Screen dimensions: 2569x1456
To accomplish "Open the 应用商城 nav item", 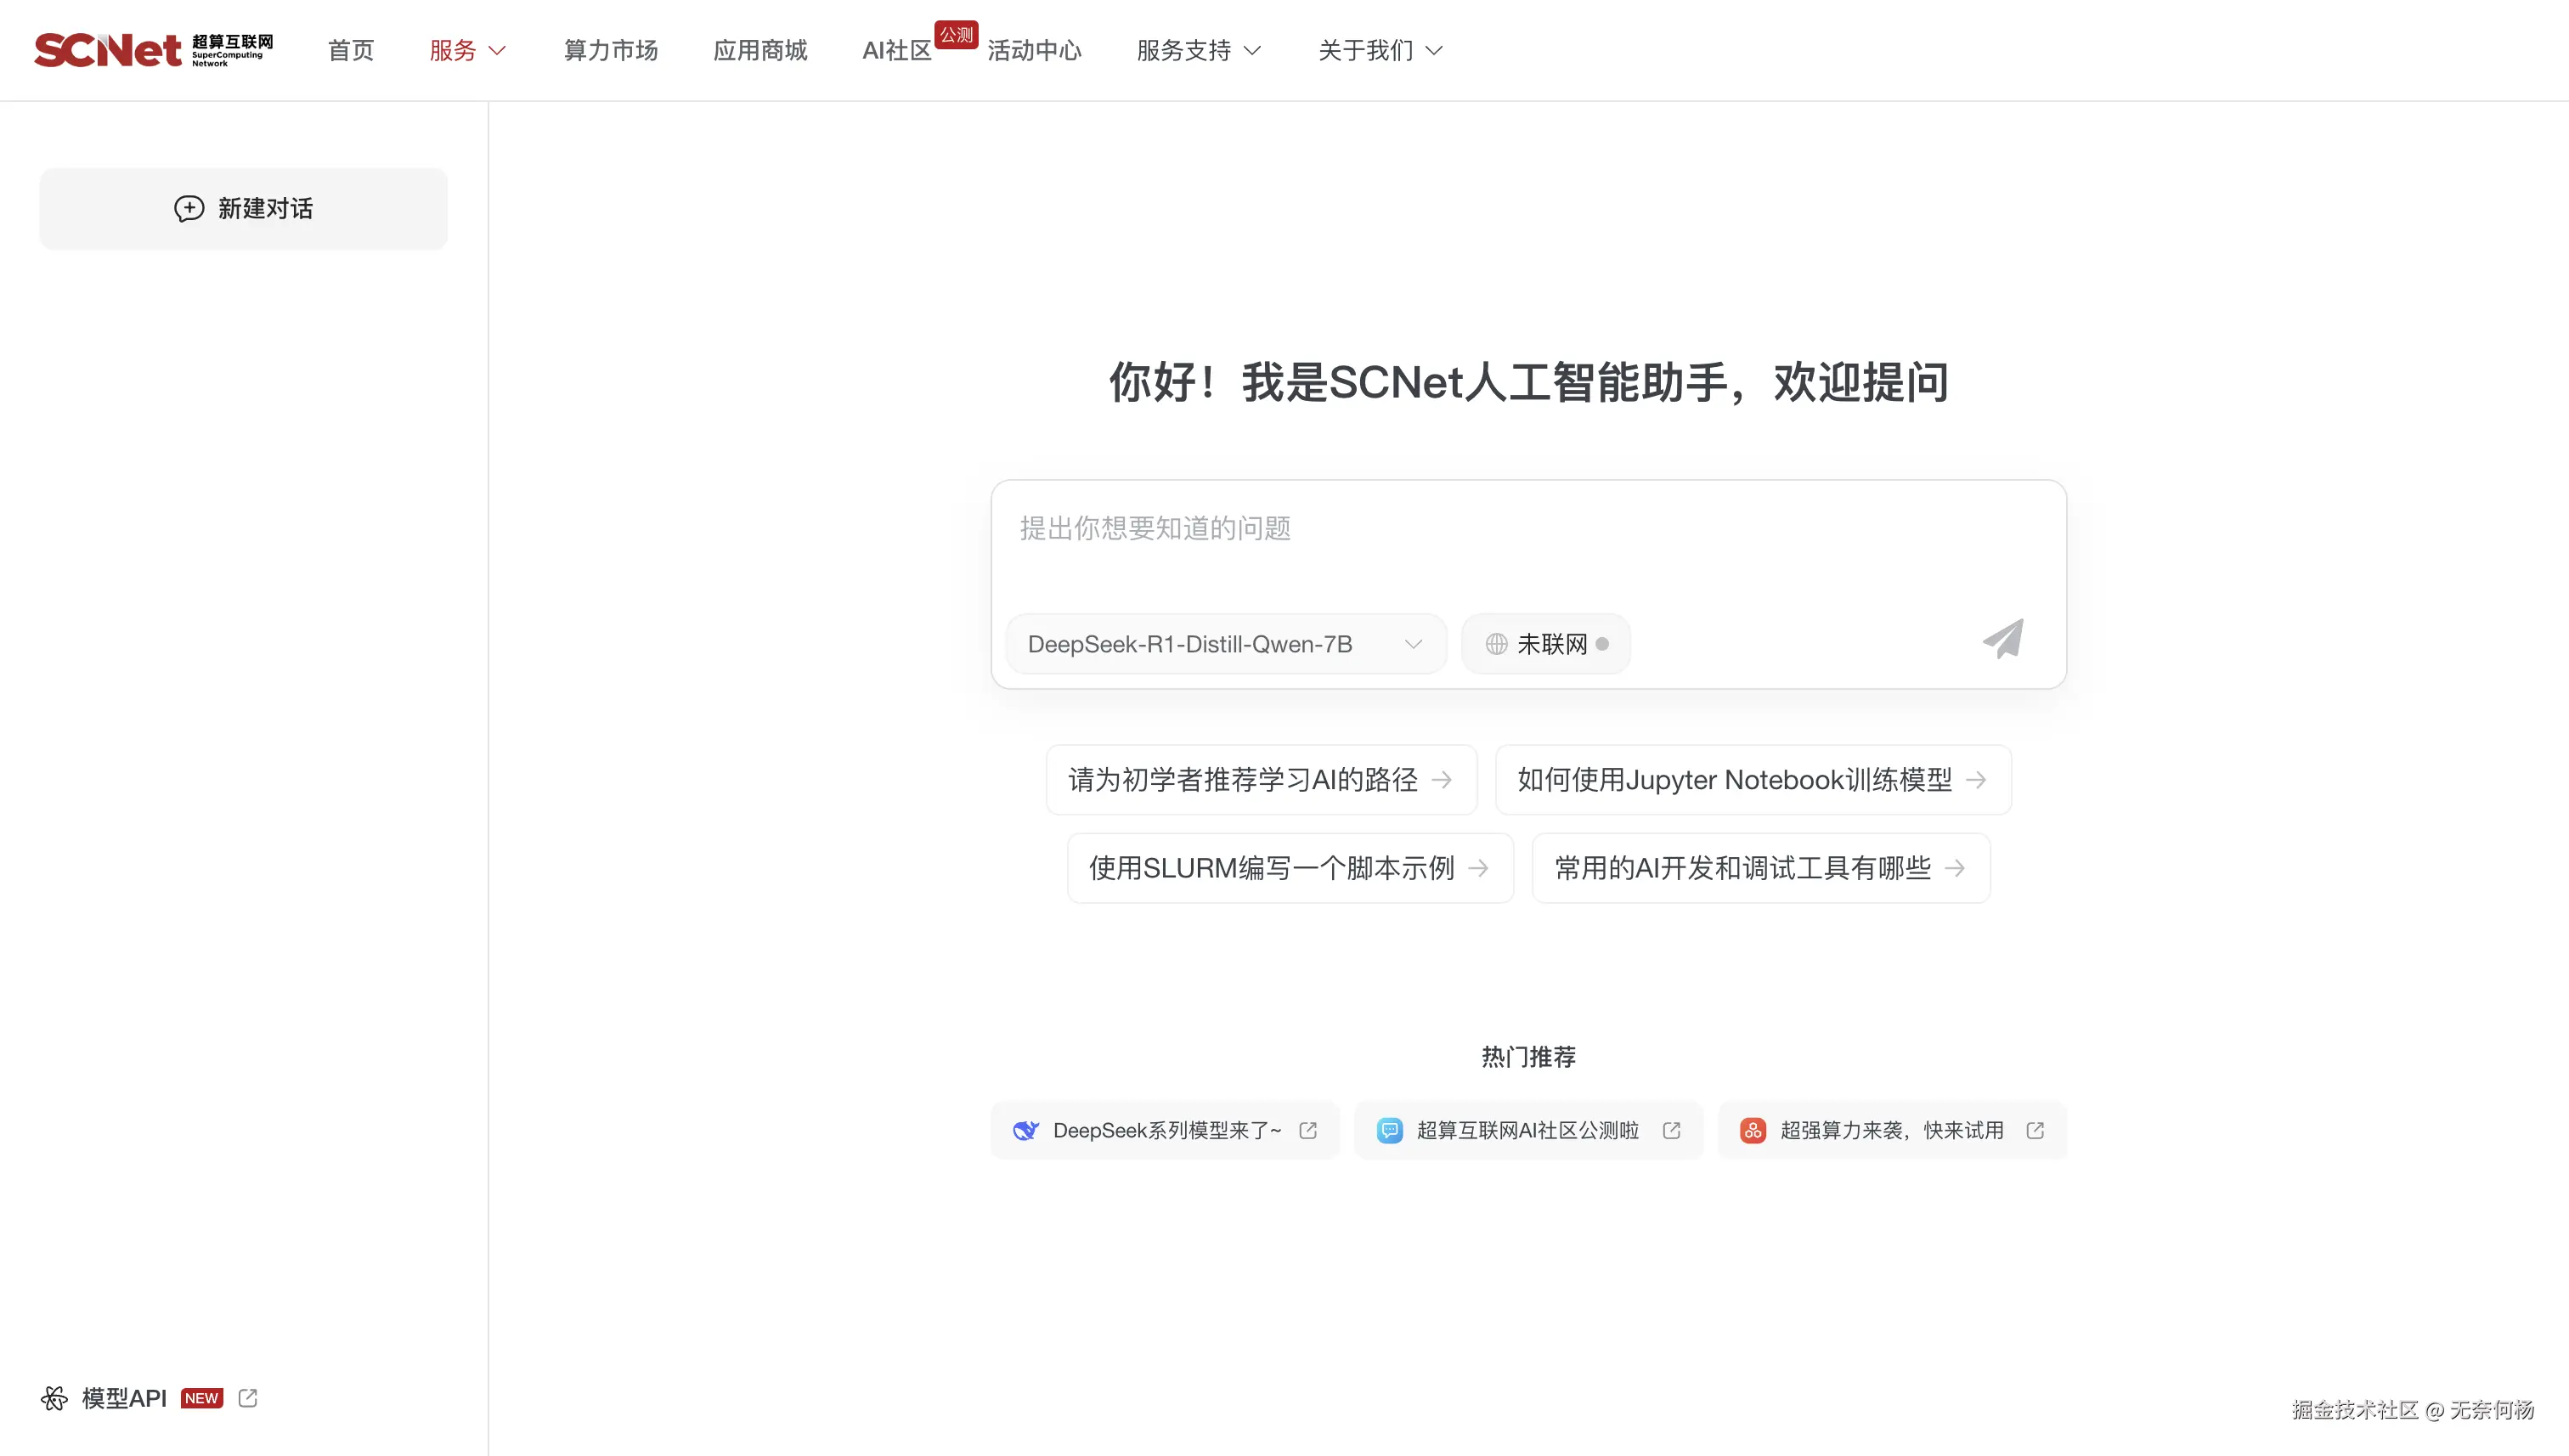I will [x=760, y=50].
